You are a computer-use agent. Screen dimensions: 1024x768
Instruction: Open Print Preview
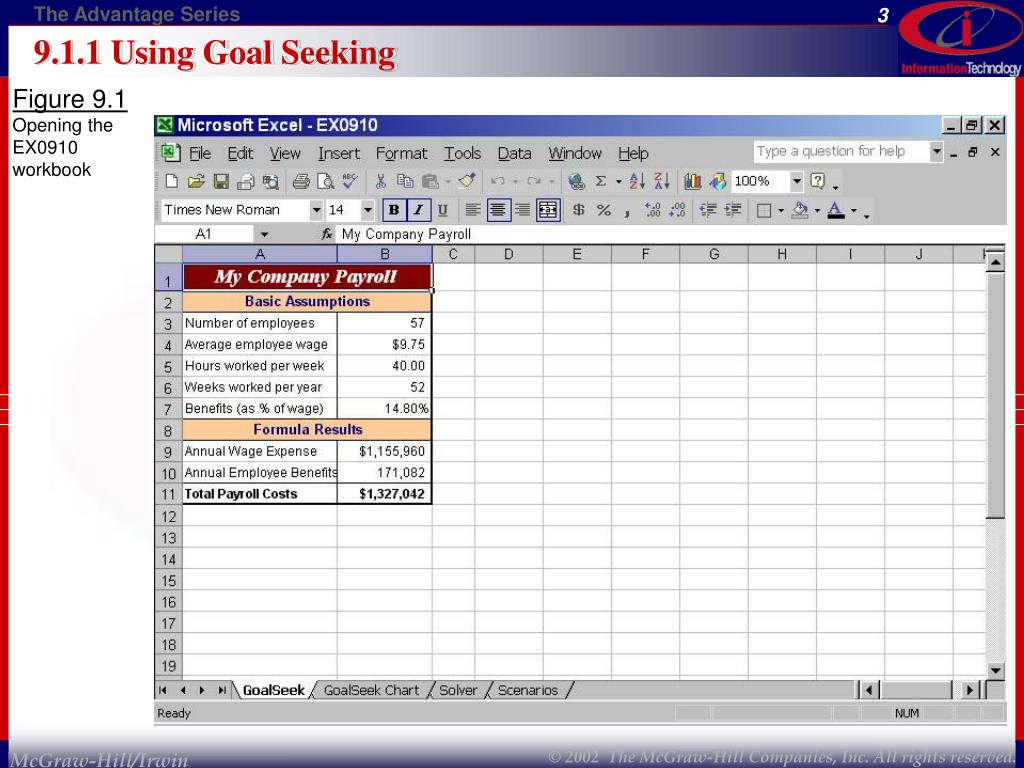(x=325, y=182)
